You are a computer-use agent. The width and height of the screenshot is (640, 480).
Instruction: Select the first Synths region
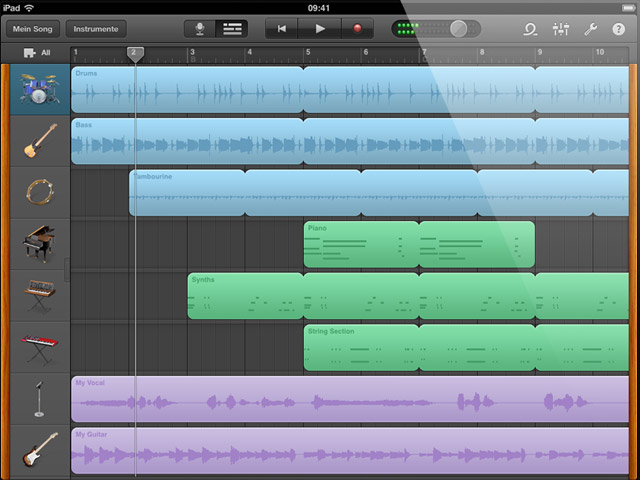point(245,296)
